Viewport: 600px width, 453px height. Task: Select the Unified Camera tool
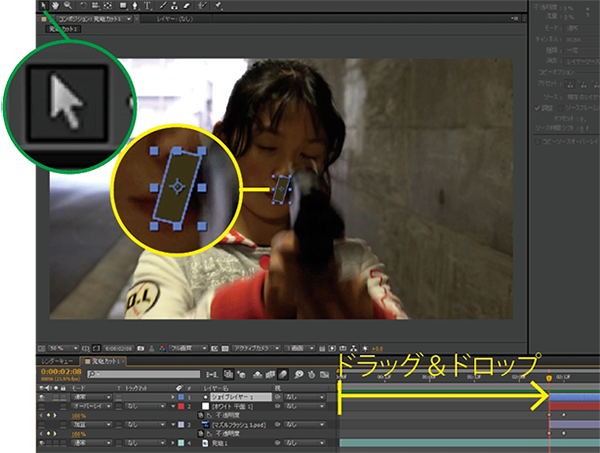coord(95,5)
